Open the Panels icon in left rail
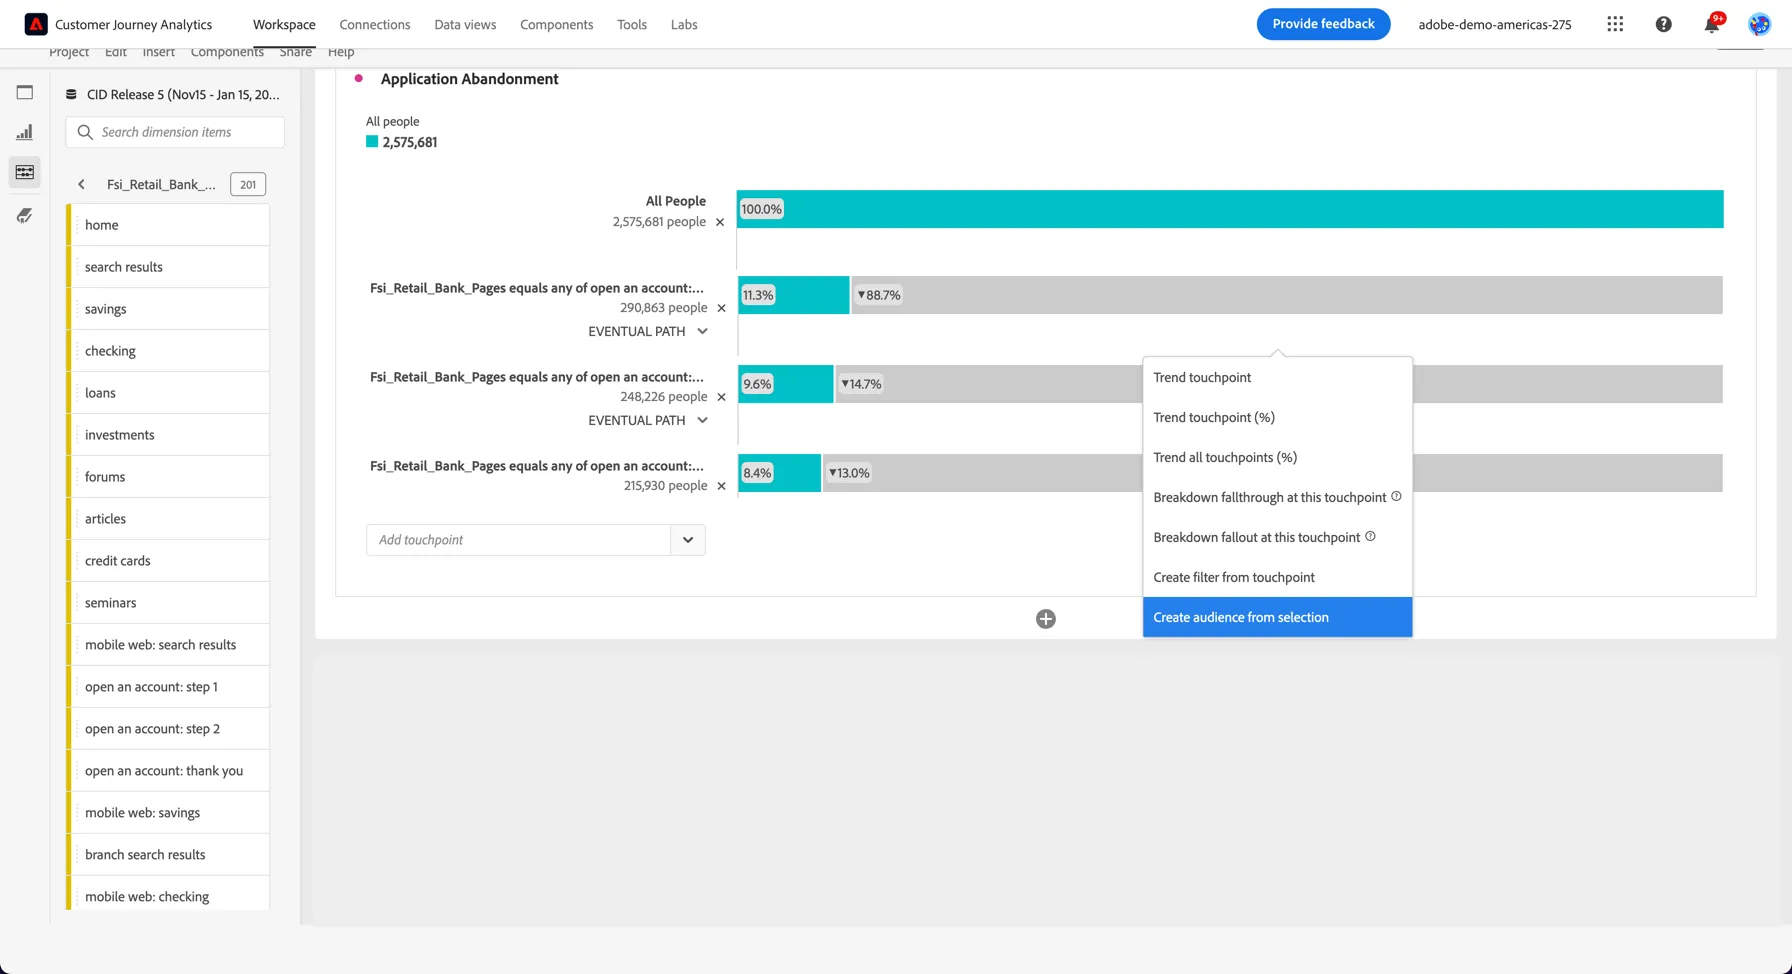This screenshot has height=974, width=1792. pyautogui.click(x=25, y=93)
